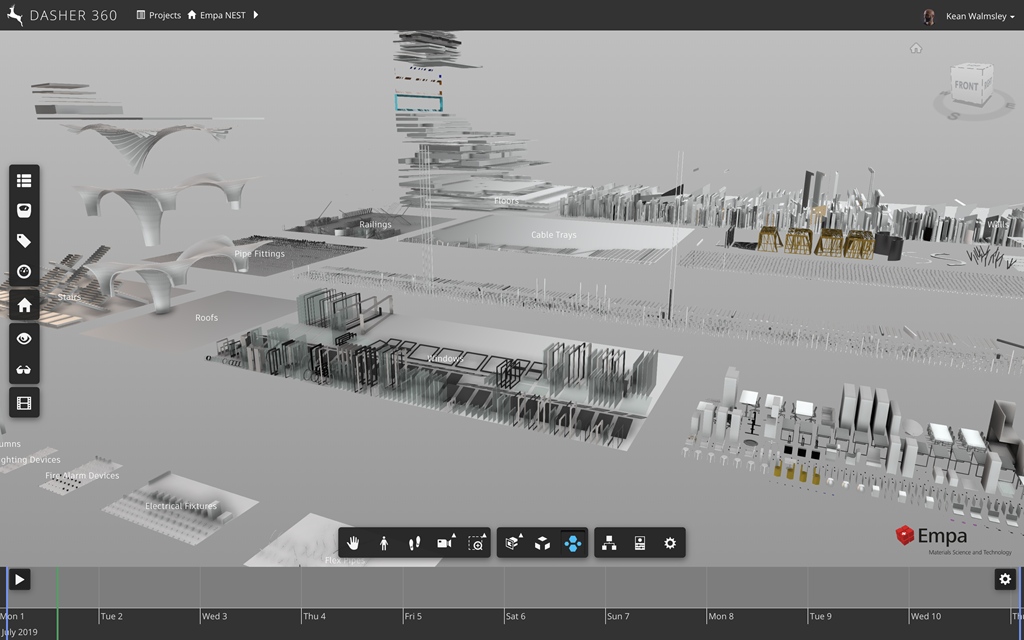Viewport: 1024px width, 640px height.
Task: Click the gauge dial icon in sidebar
Action: click(24, 271)
